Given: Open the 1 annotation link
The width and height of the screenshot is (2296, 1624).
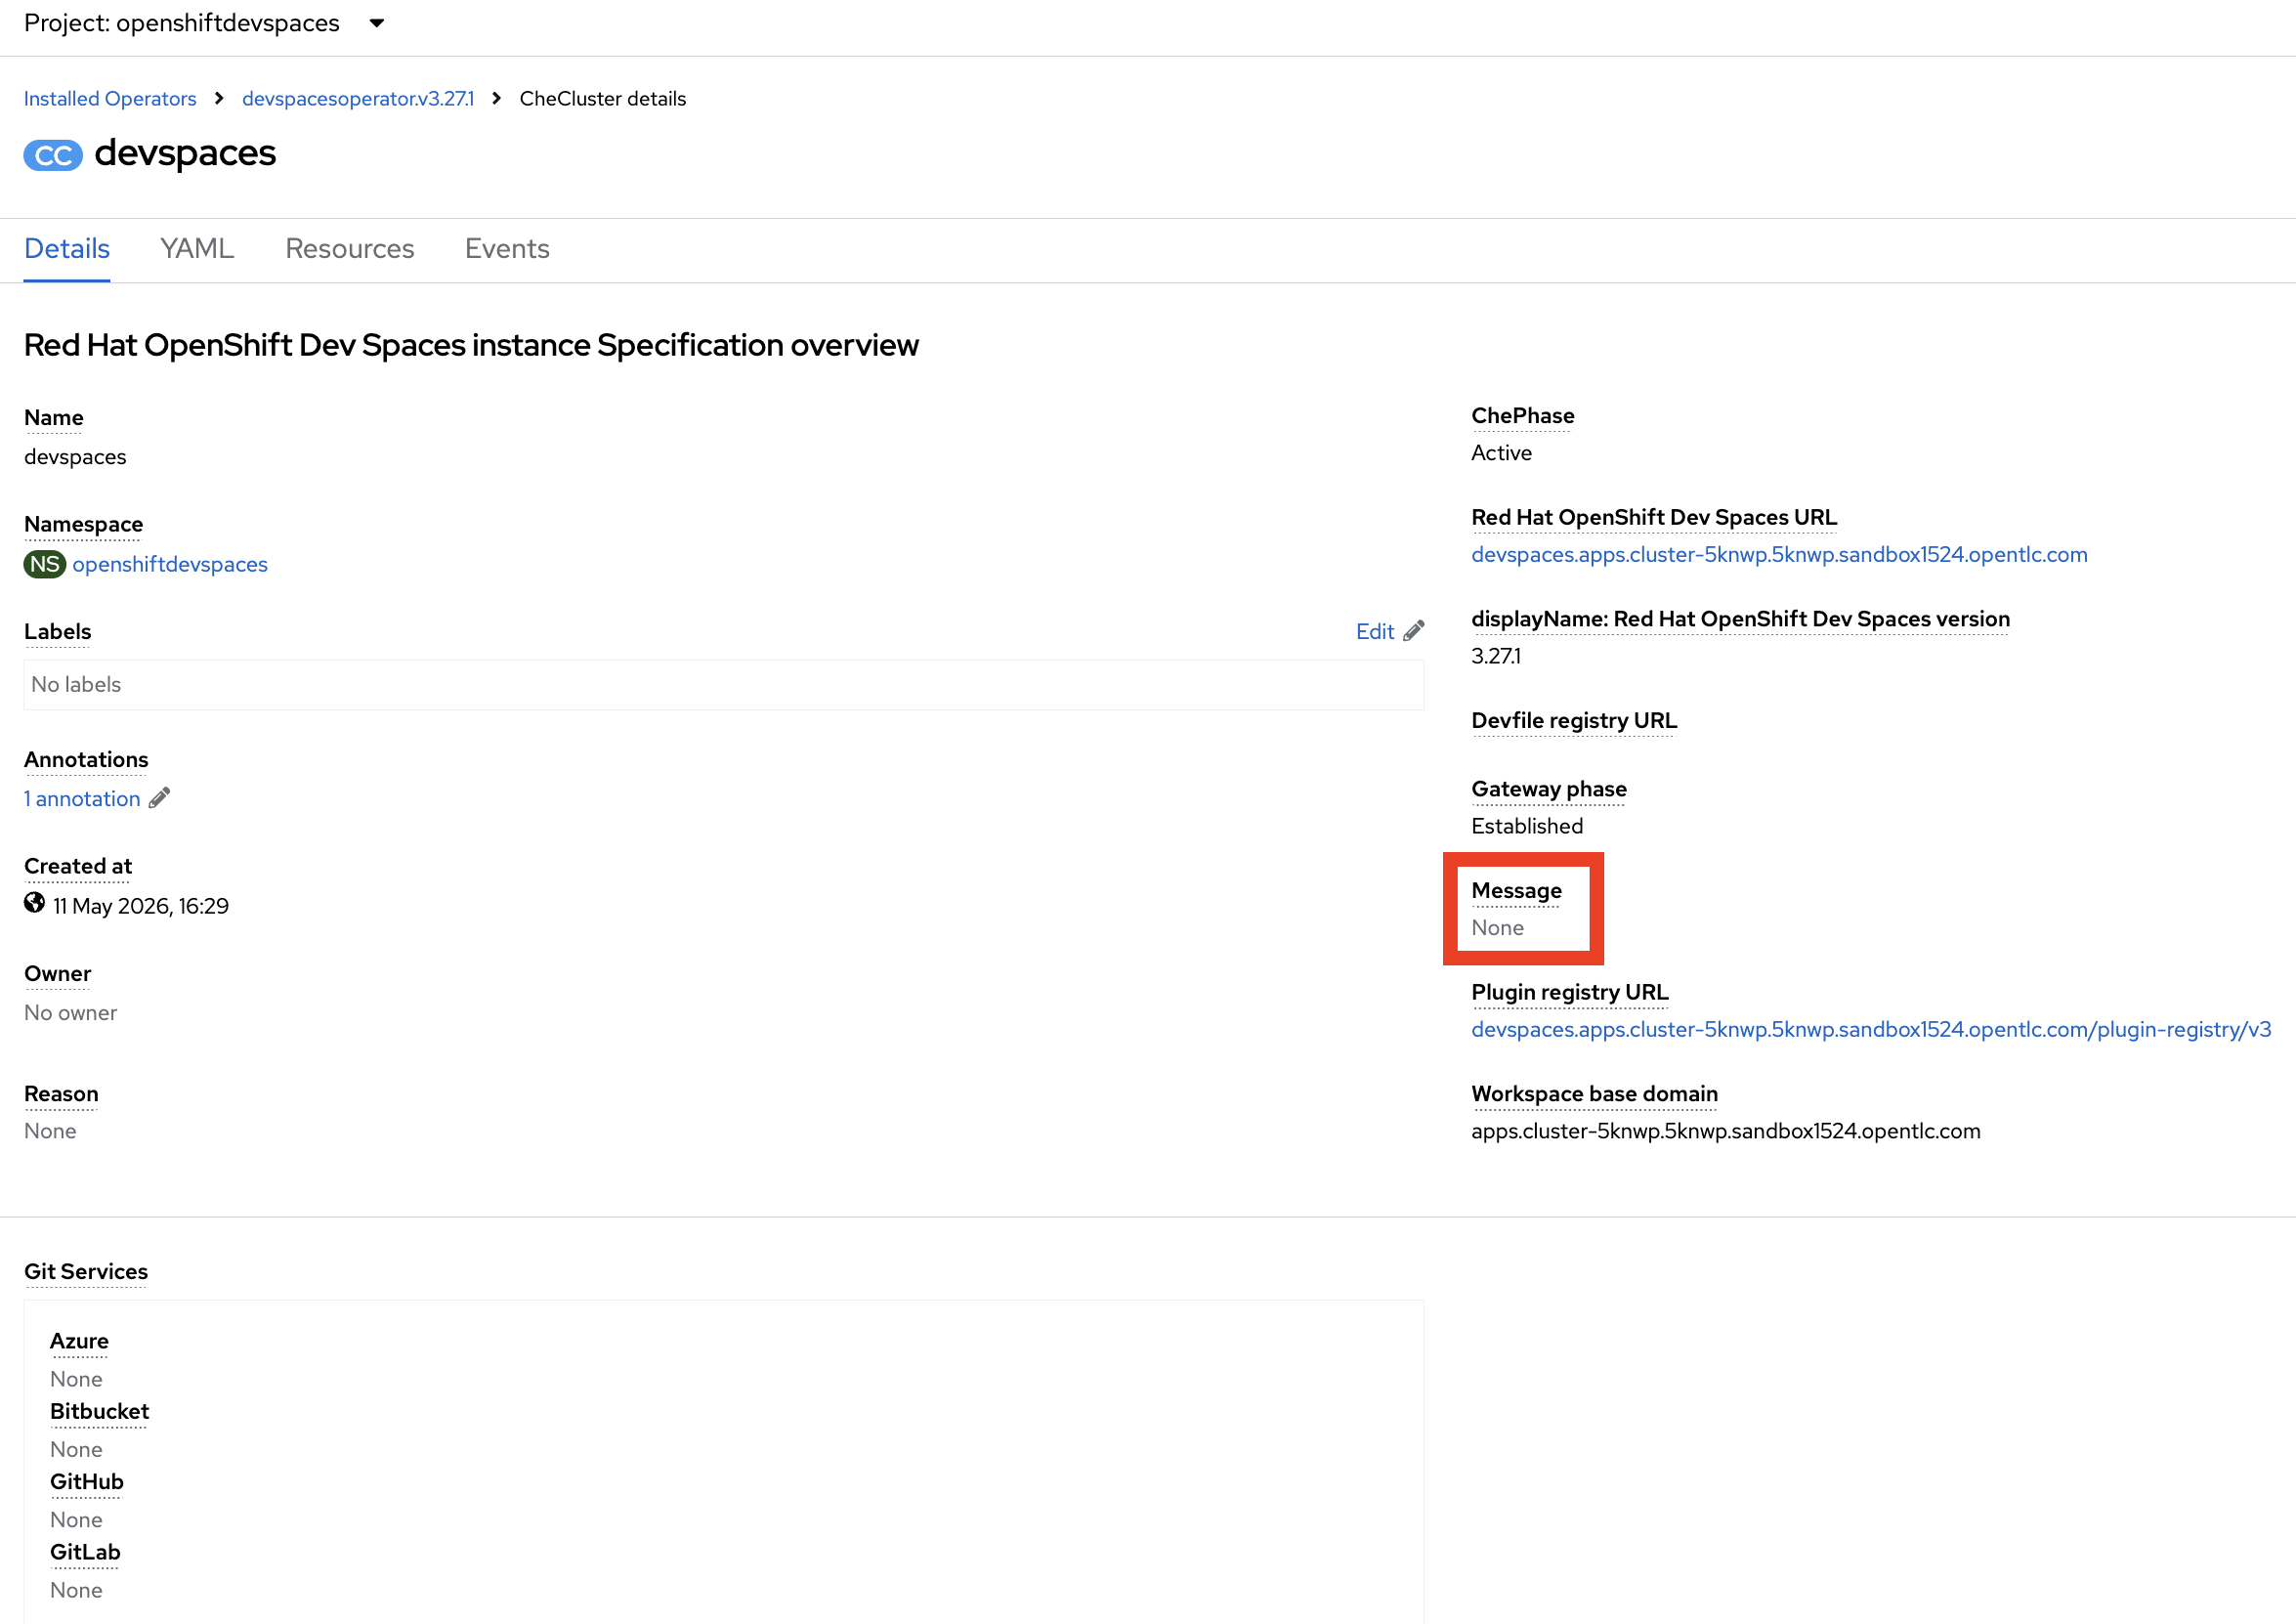Looking at the screenshot, I should click(x=82, y=798).
